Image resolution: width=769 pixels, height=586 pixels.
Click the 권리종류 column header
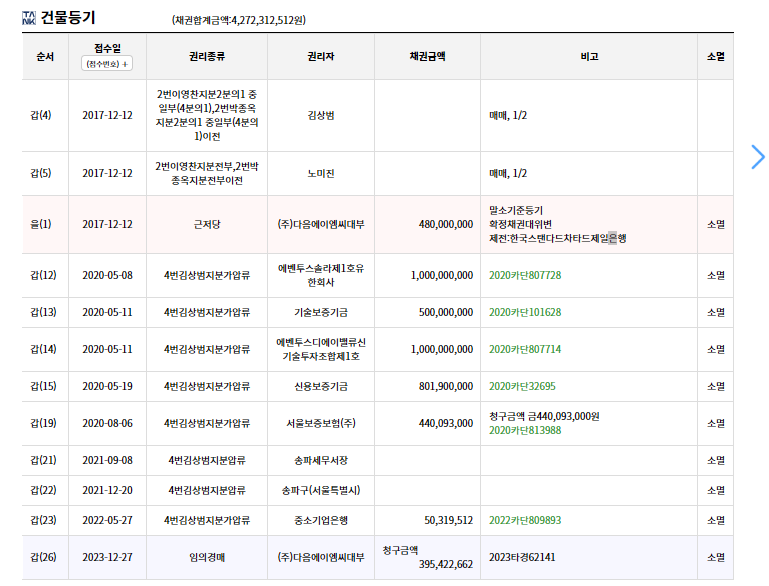(x=207, y=56)
